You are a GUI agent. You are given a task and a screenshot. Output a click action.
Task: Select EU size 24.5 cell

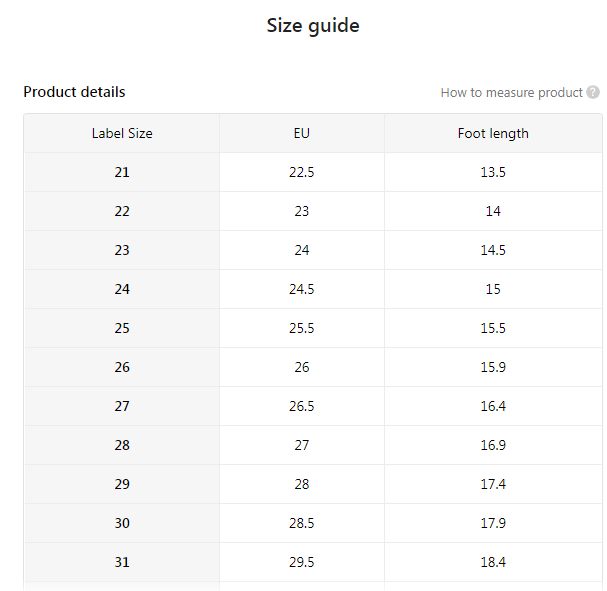[302, 289]
